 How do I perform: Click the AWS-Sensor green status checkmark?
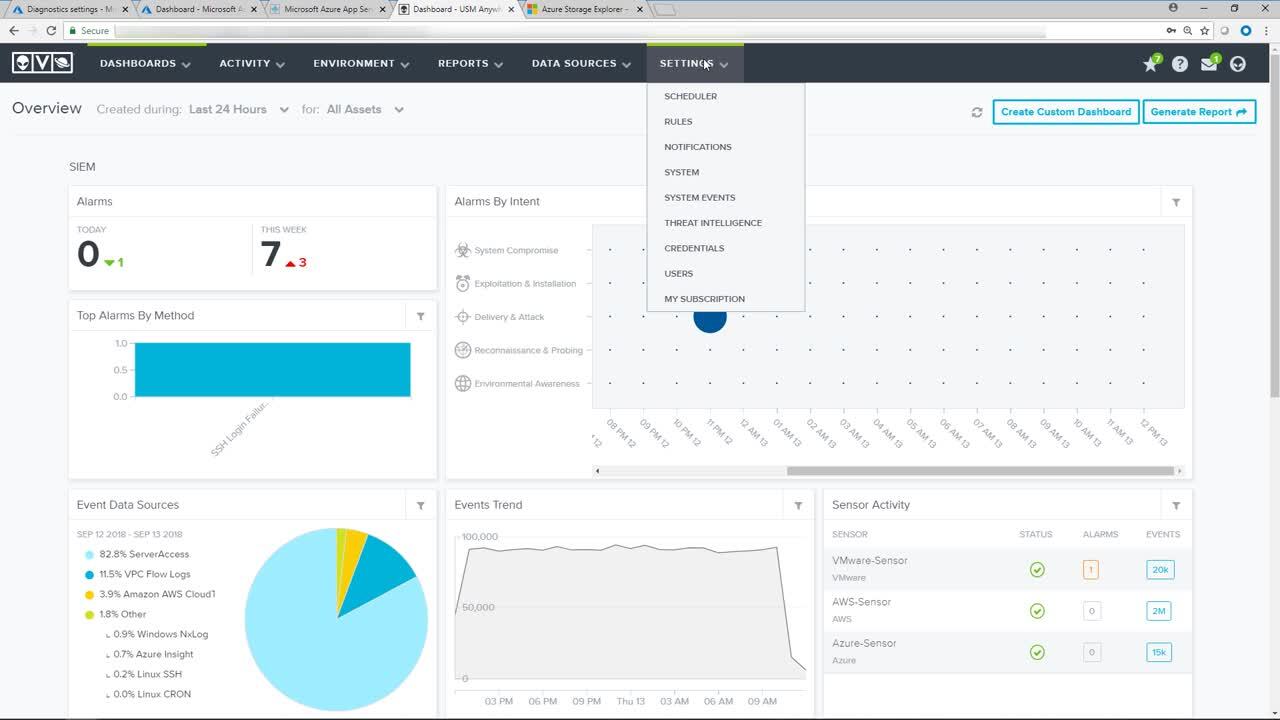click(x=1037, y=611)
